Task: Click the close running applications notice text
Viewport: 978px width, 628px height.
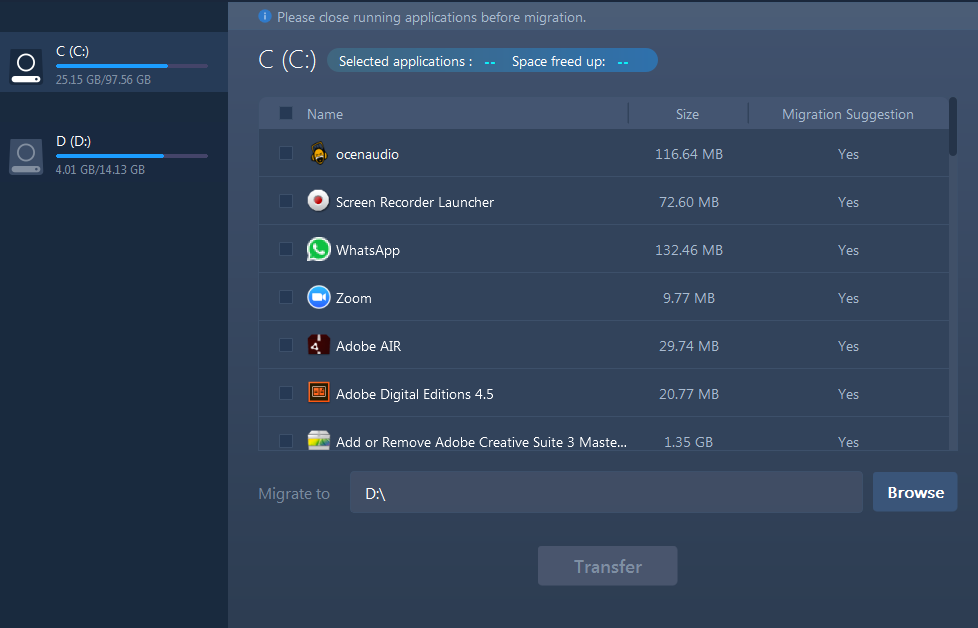Action: tap(432, 17)
